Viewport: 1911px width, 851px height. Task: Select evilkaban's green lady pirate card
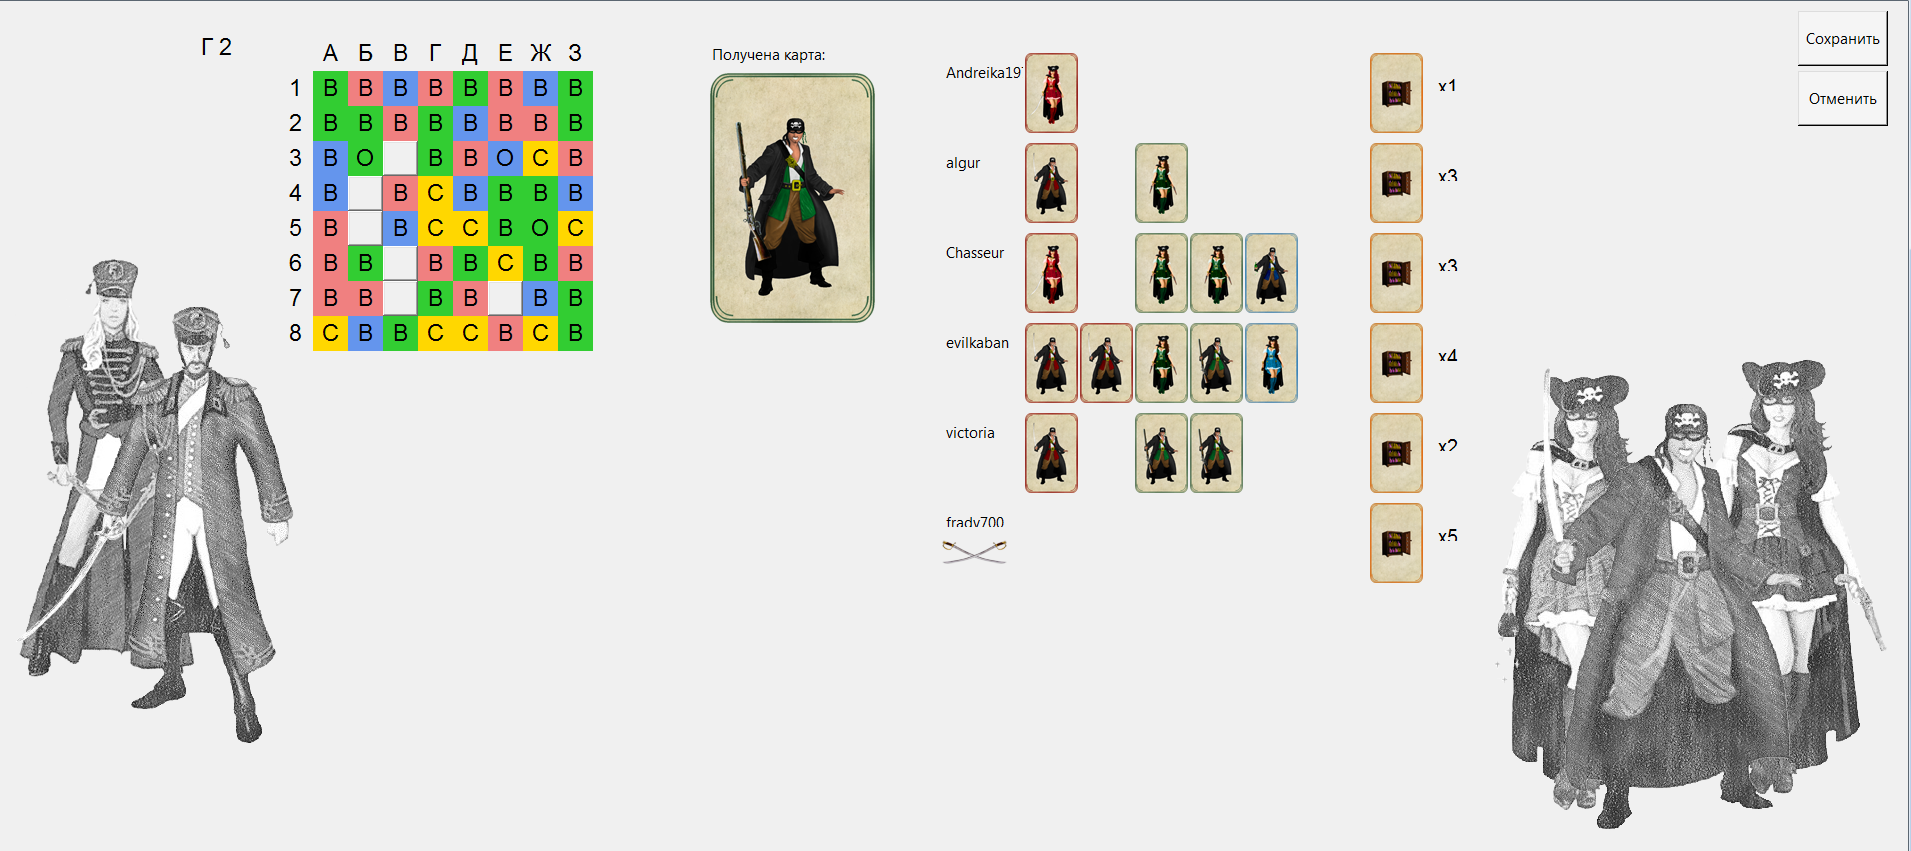(1161, 363)
